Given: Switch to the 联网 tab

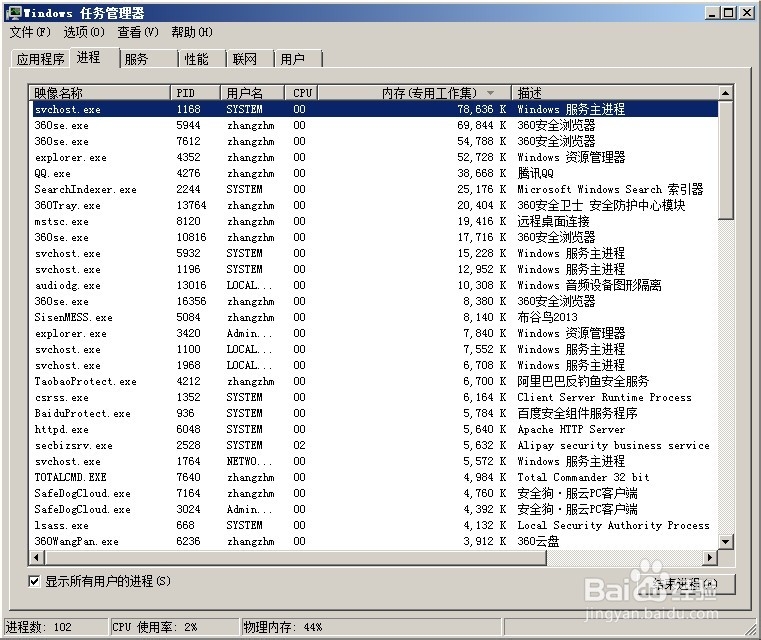Looking at the screenshot, I should pos(251,59).
